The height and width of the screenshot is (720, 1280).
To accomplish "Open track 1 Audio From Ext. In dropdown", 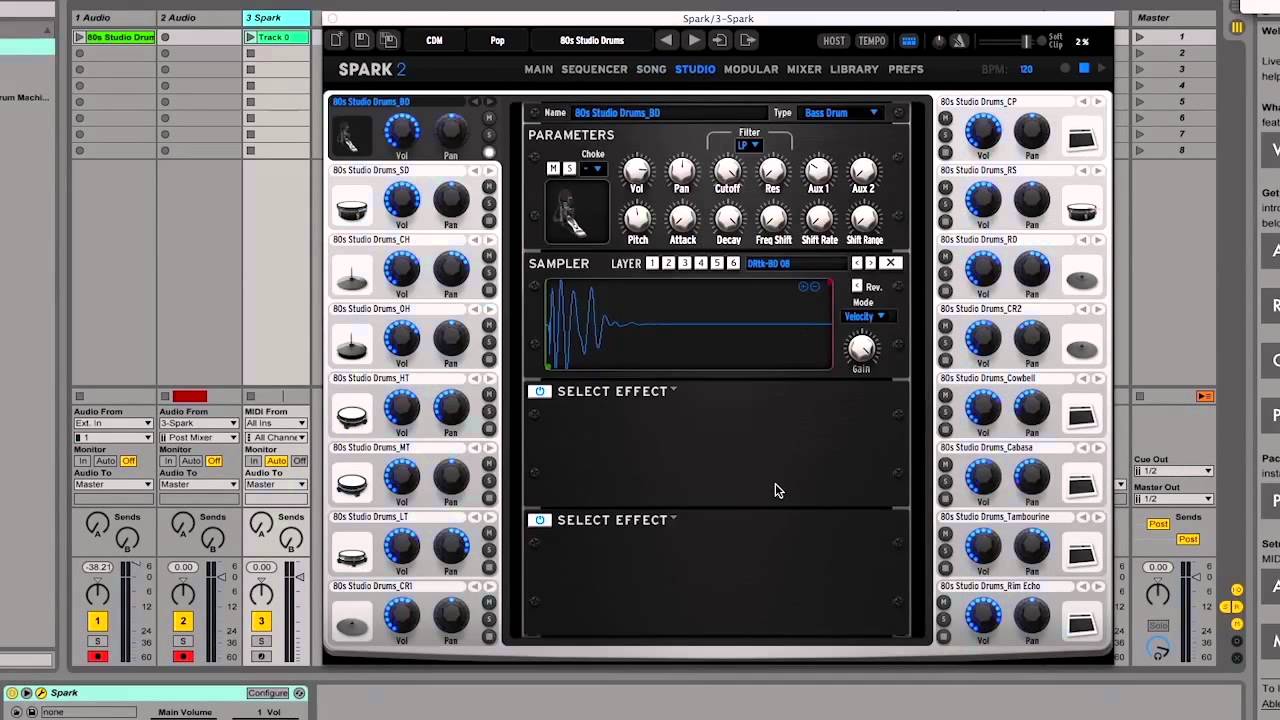I will (x=113, y=423).
